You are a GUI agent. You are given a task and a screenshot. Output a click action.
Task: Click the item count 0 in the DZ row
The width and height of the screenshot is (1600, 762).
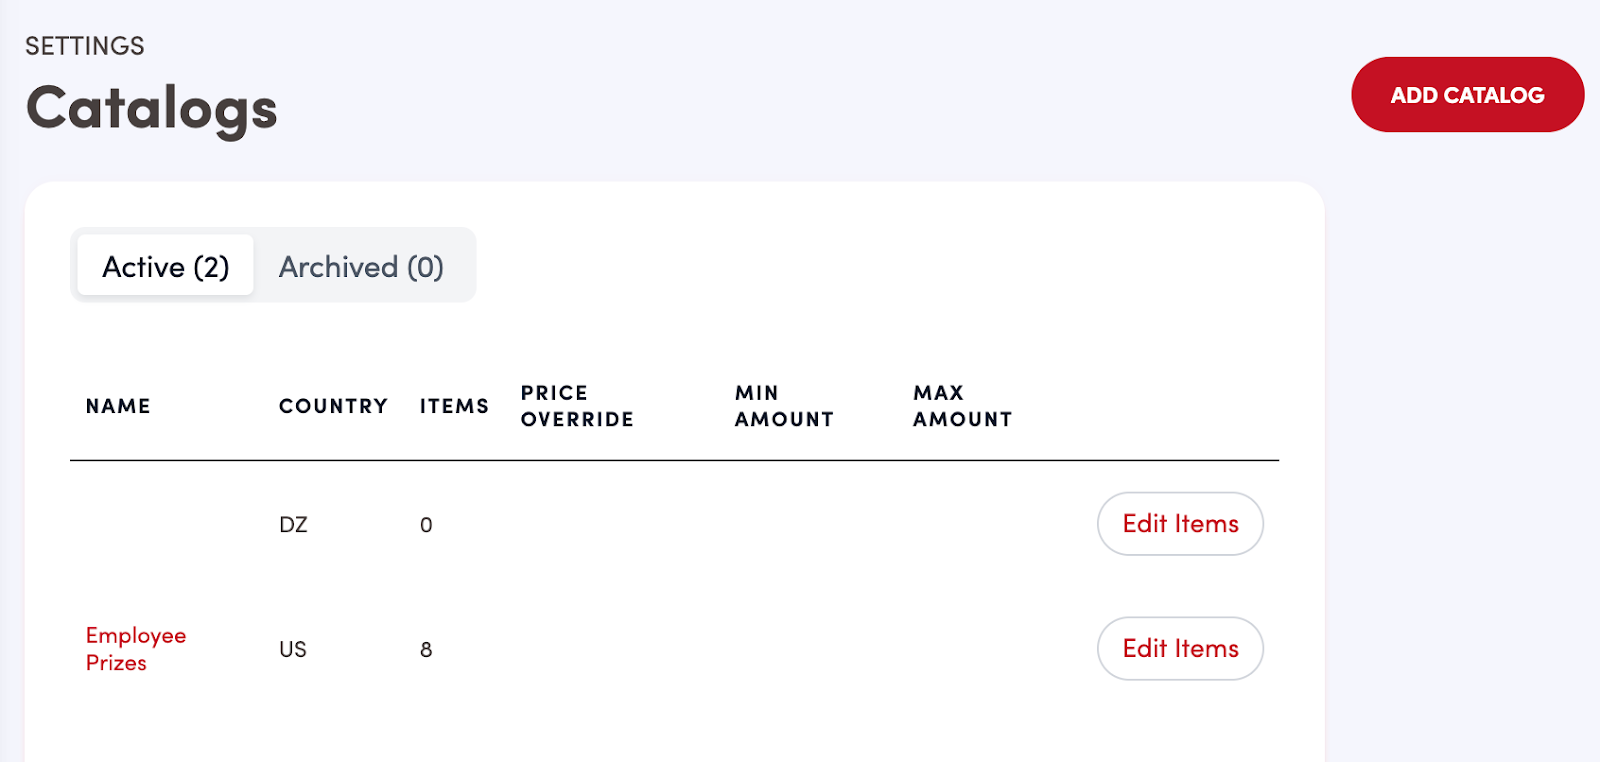pos(426,525)
